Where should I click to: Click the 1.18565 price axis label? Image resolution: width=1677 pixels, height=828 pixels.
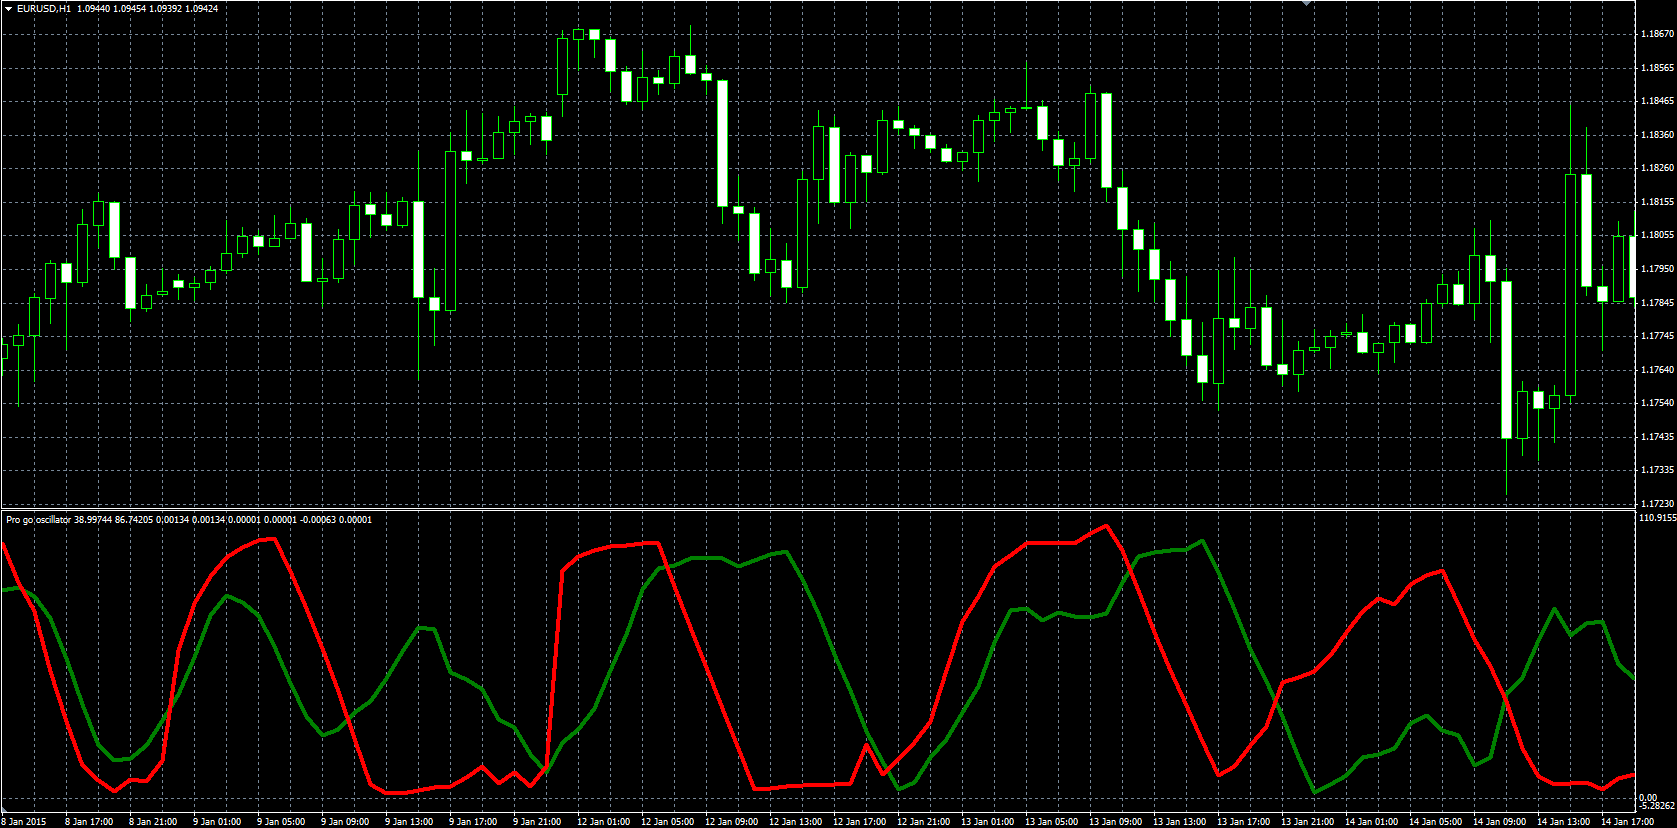pyautogui.click(x=1657, y=68)
